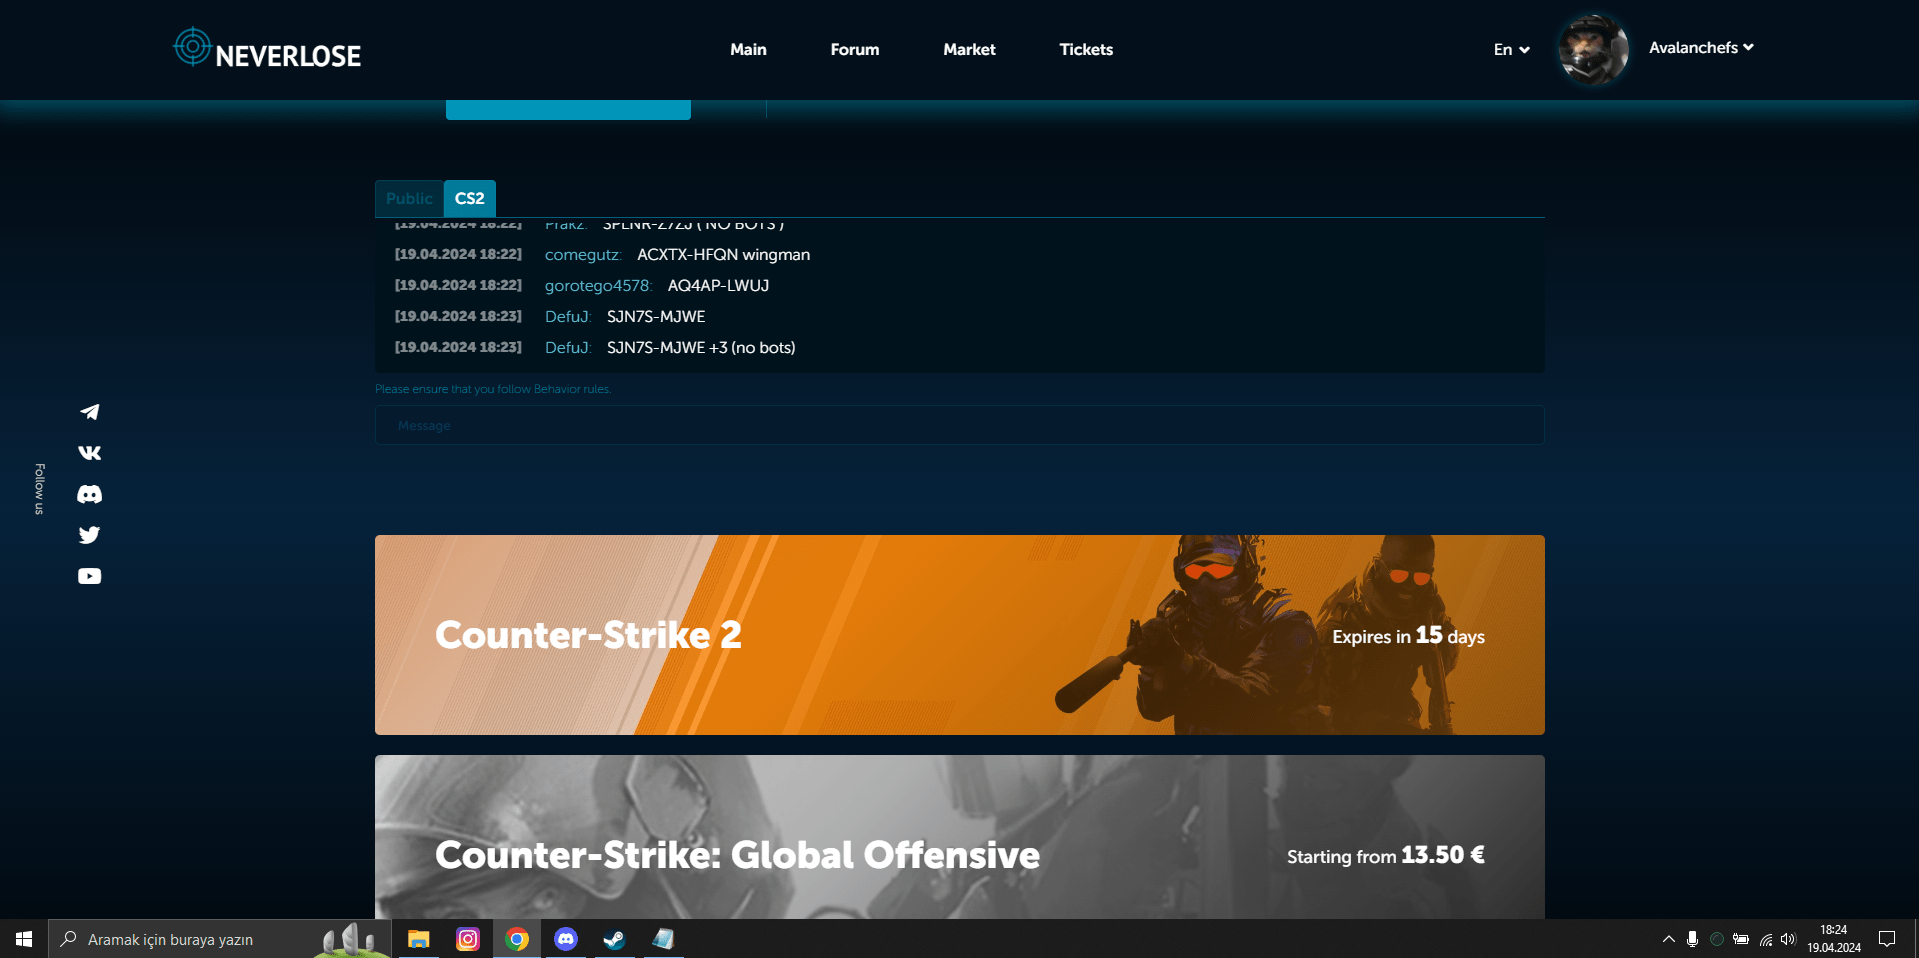Open Instagram from the taskbar
1919x958 pixels.
(x=467, y=939)
